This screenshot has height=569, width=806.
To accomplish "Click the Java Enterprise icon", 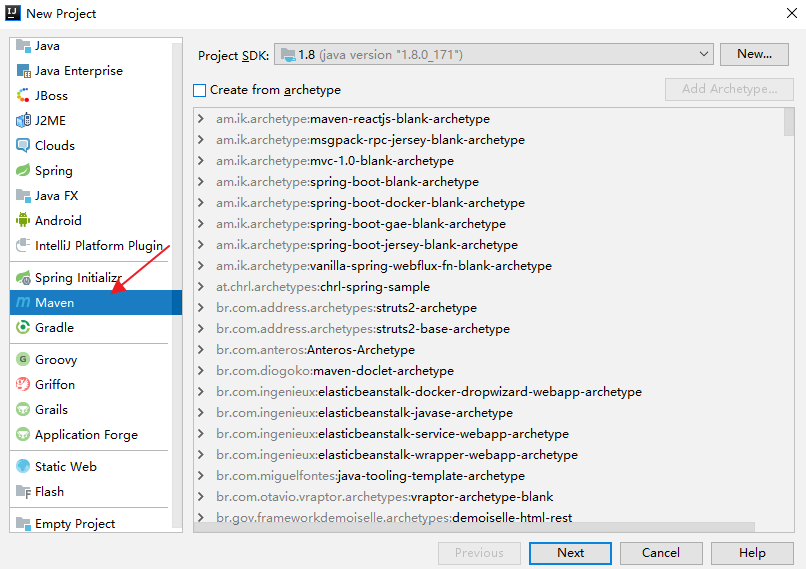I will 23,71.
